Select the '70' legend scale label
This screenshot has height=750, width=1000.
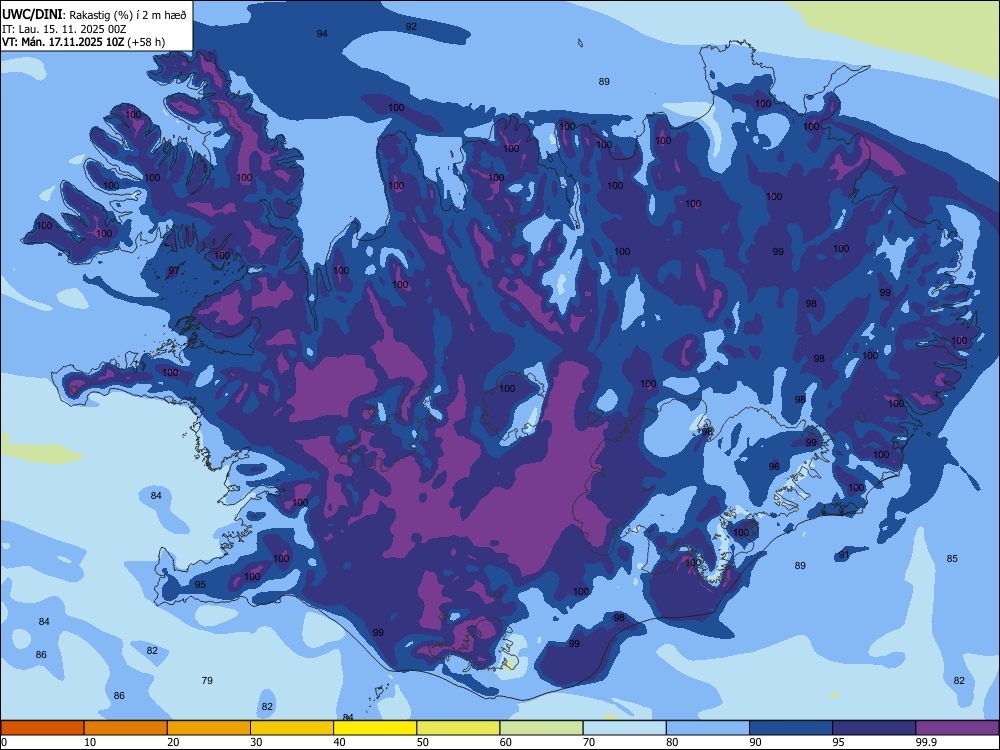[x=589, y=742]
